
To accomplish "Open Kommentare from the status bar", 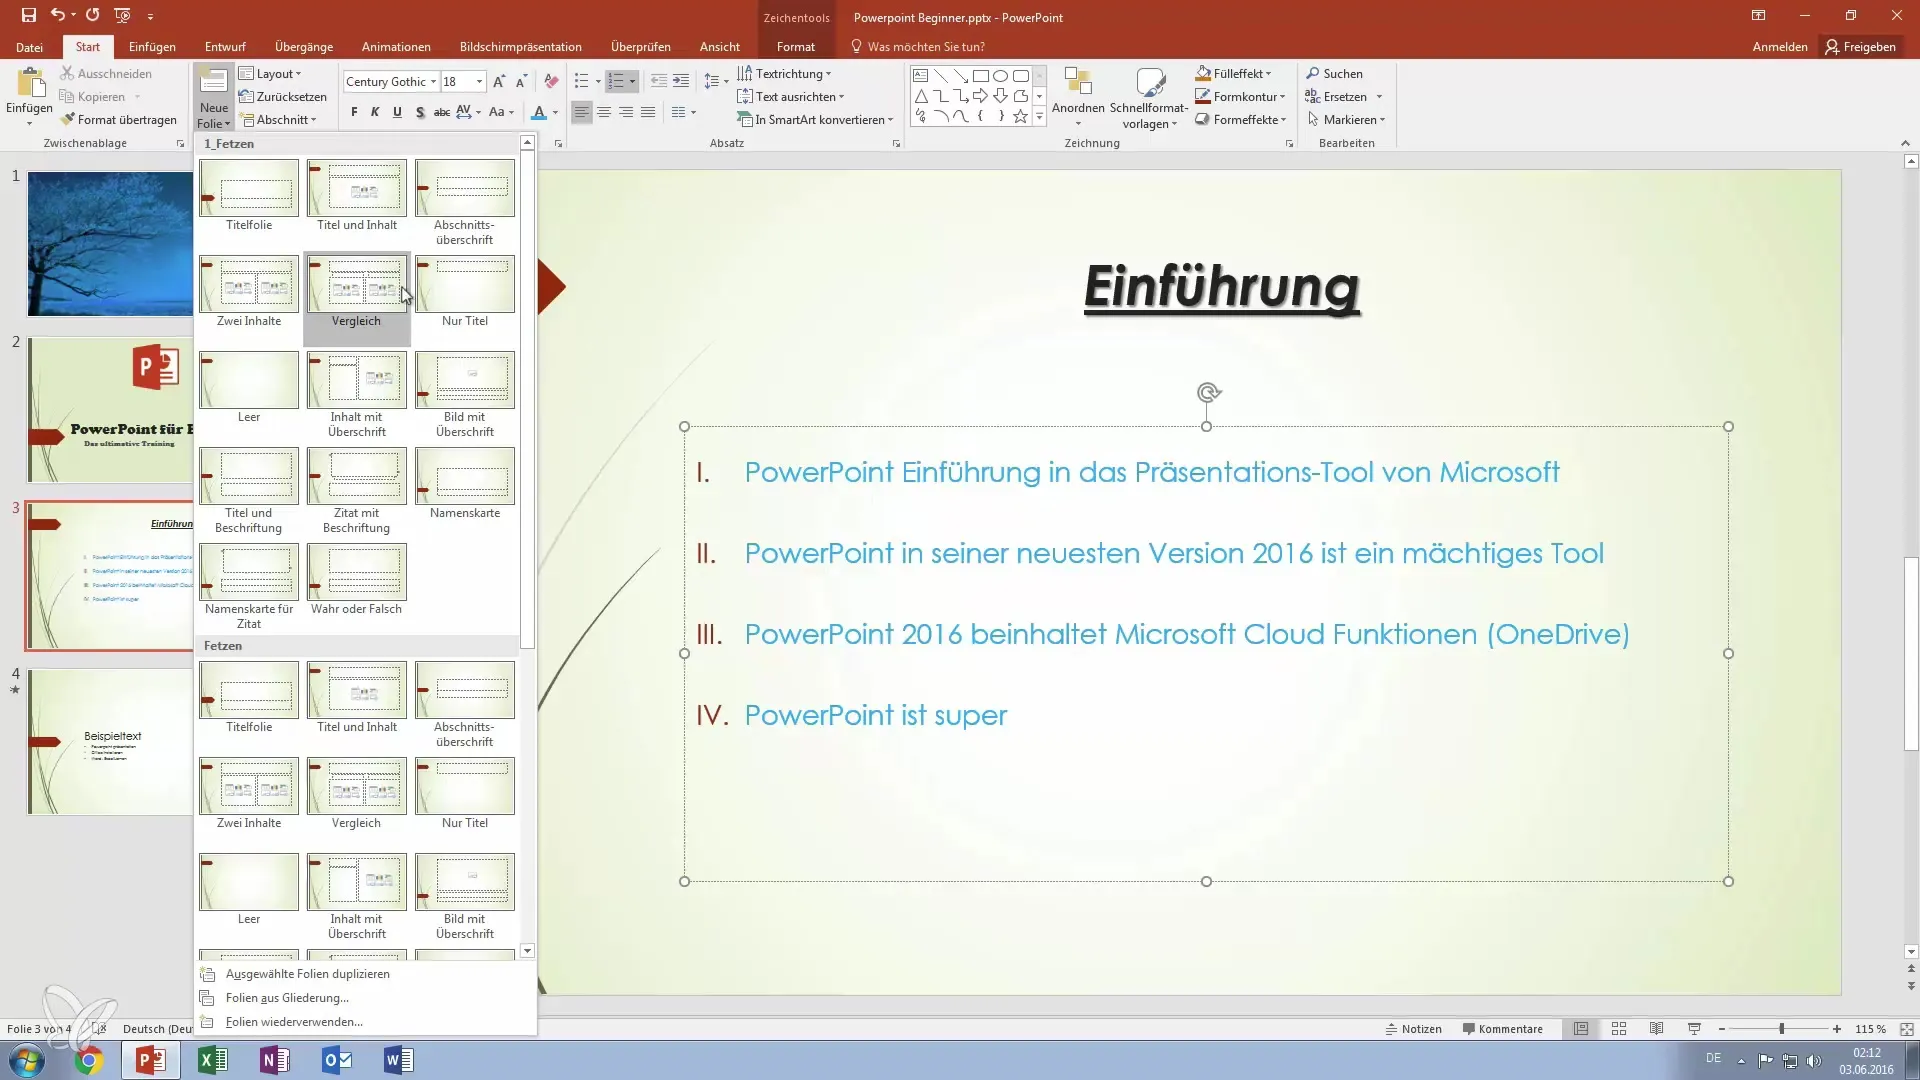I will tap(1502, 1029).
